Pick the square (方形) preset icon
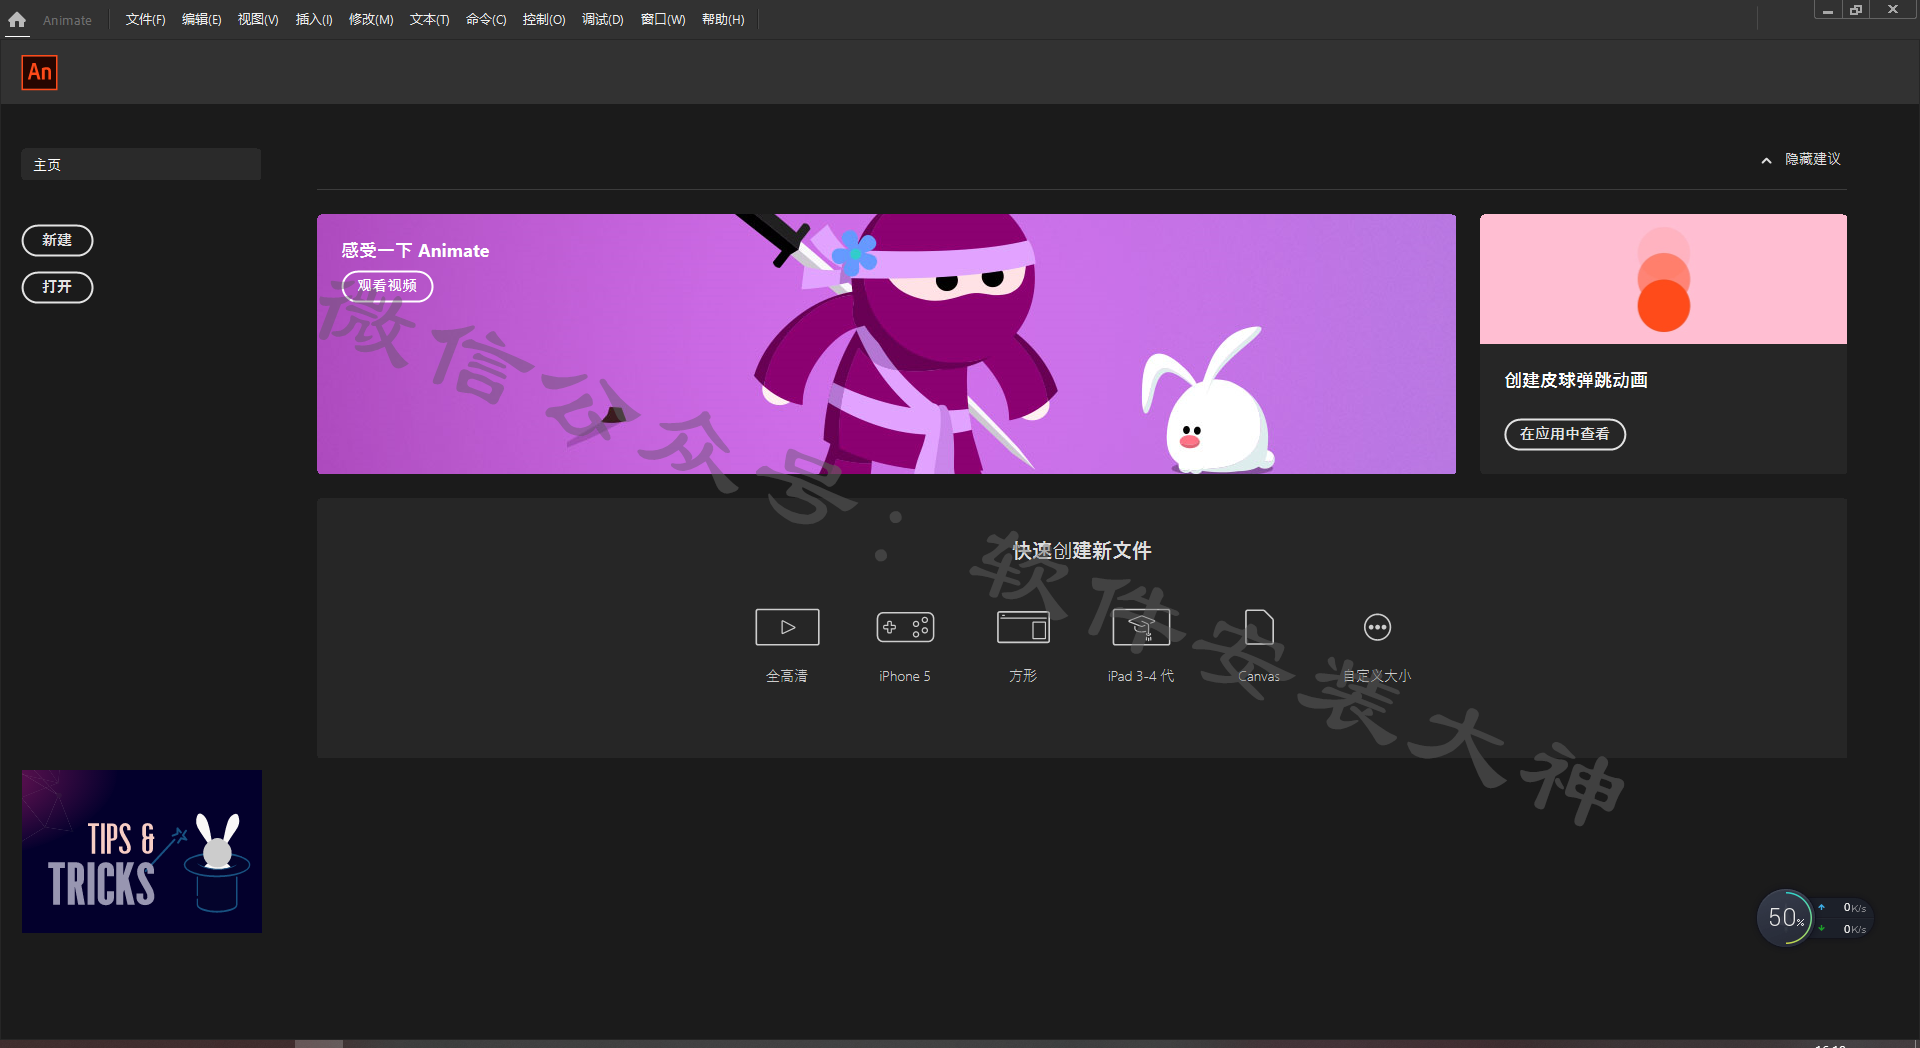 coord(1023,627)
